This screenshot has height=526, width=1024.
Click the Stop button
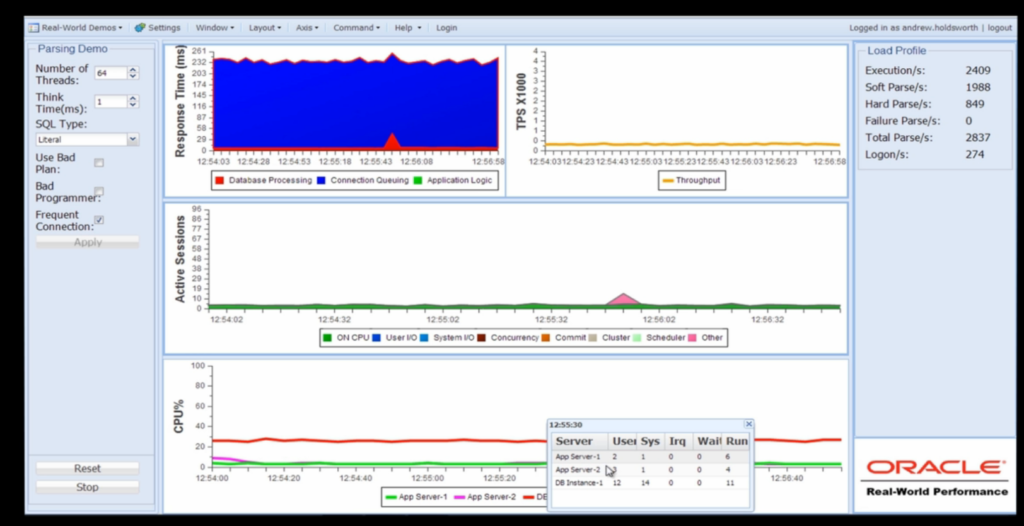[x=88, y=487]
